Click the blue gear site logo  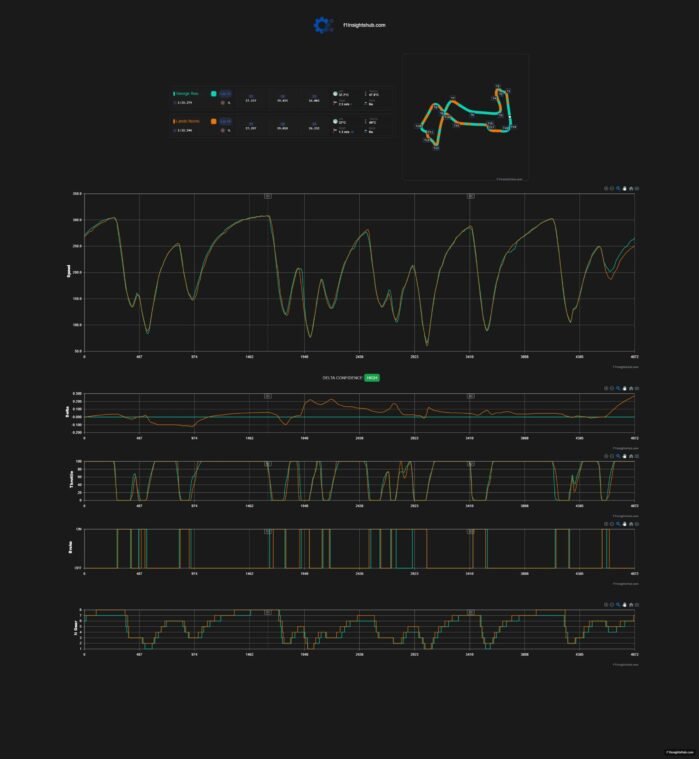323,25
